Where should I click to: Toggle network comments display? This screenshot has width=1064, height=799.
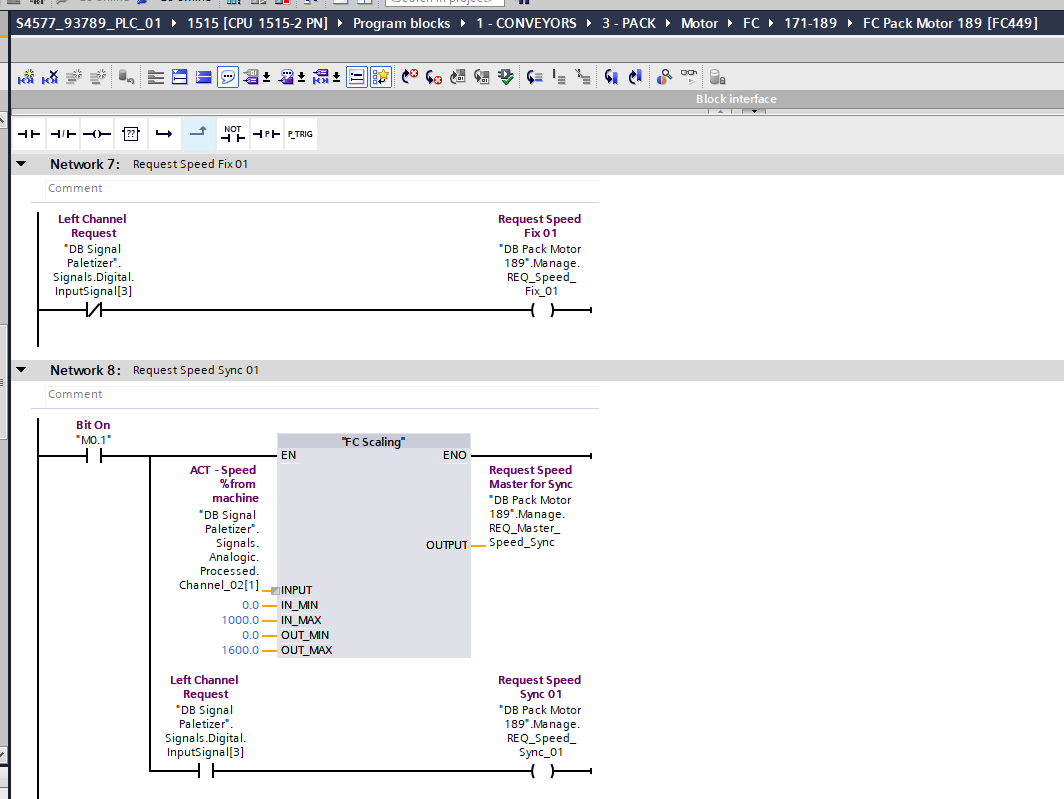(357, 77)
